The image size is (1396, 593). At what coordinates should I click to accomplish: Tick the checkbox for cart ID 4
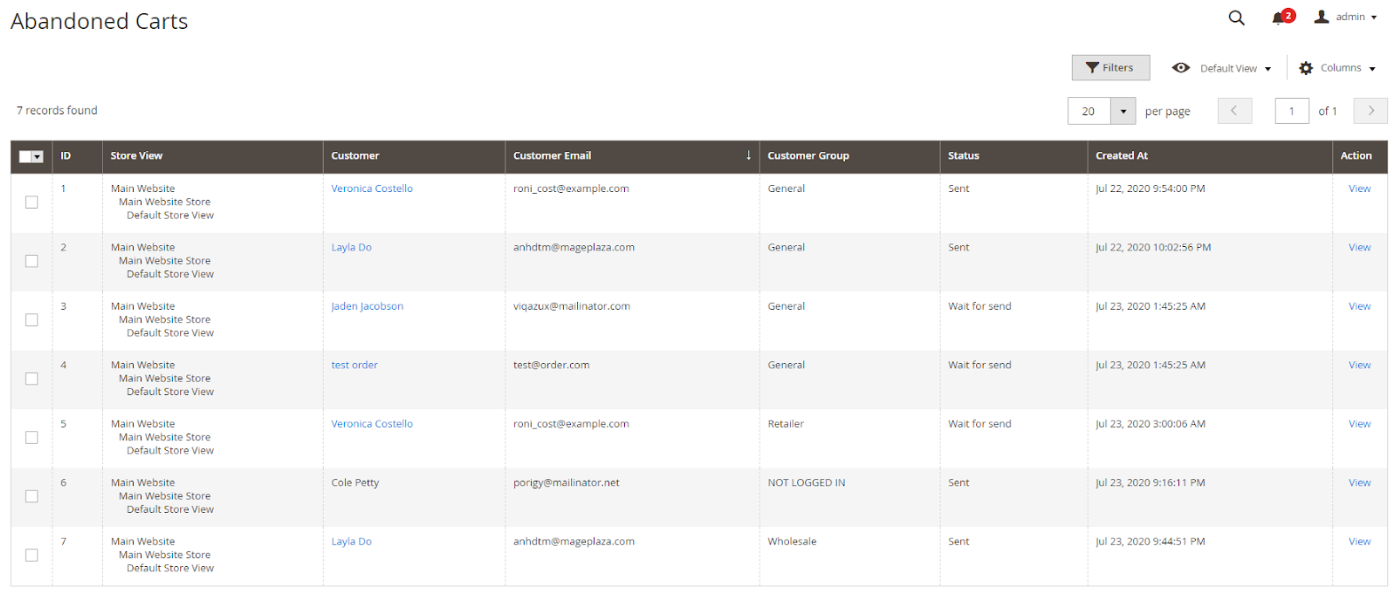[32, 378]
